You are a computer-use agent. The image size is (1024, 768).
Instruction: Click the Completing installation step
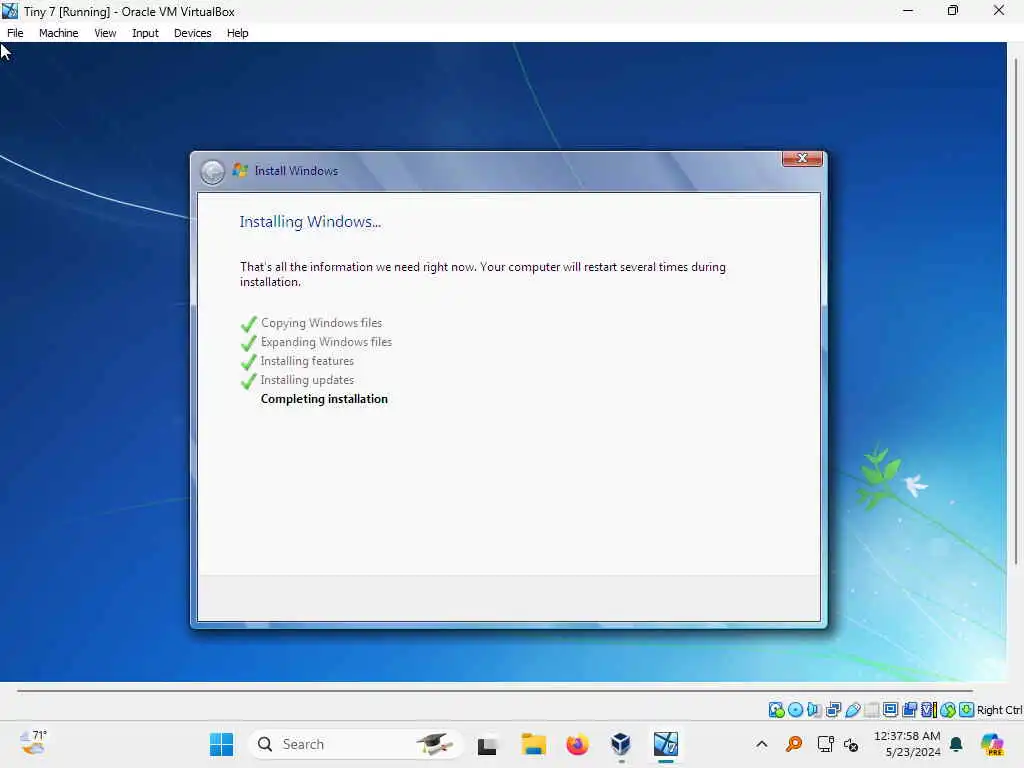pos(324,398)
